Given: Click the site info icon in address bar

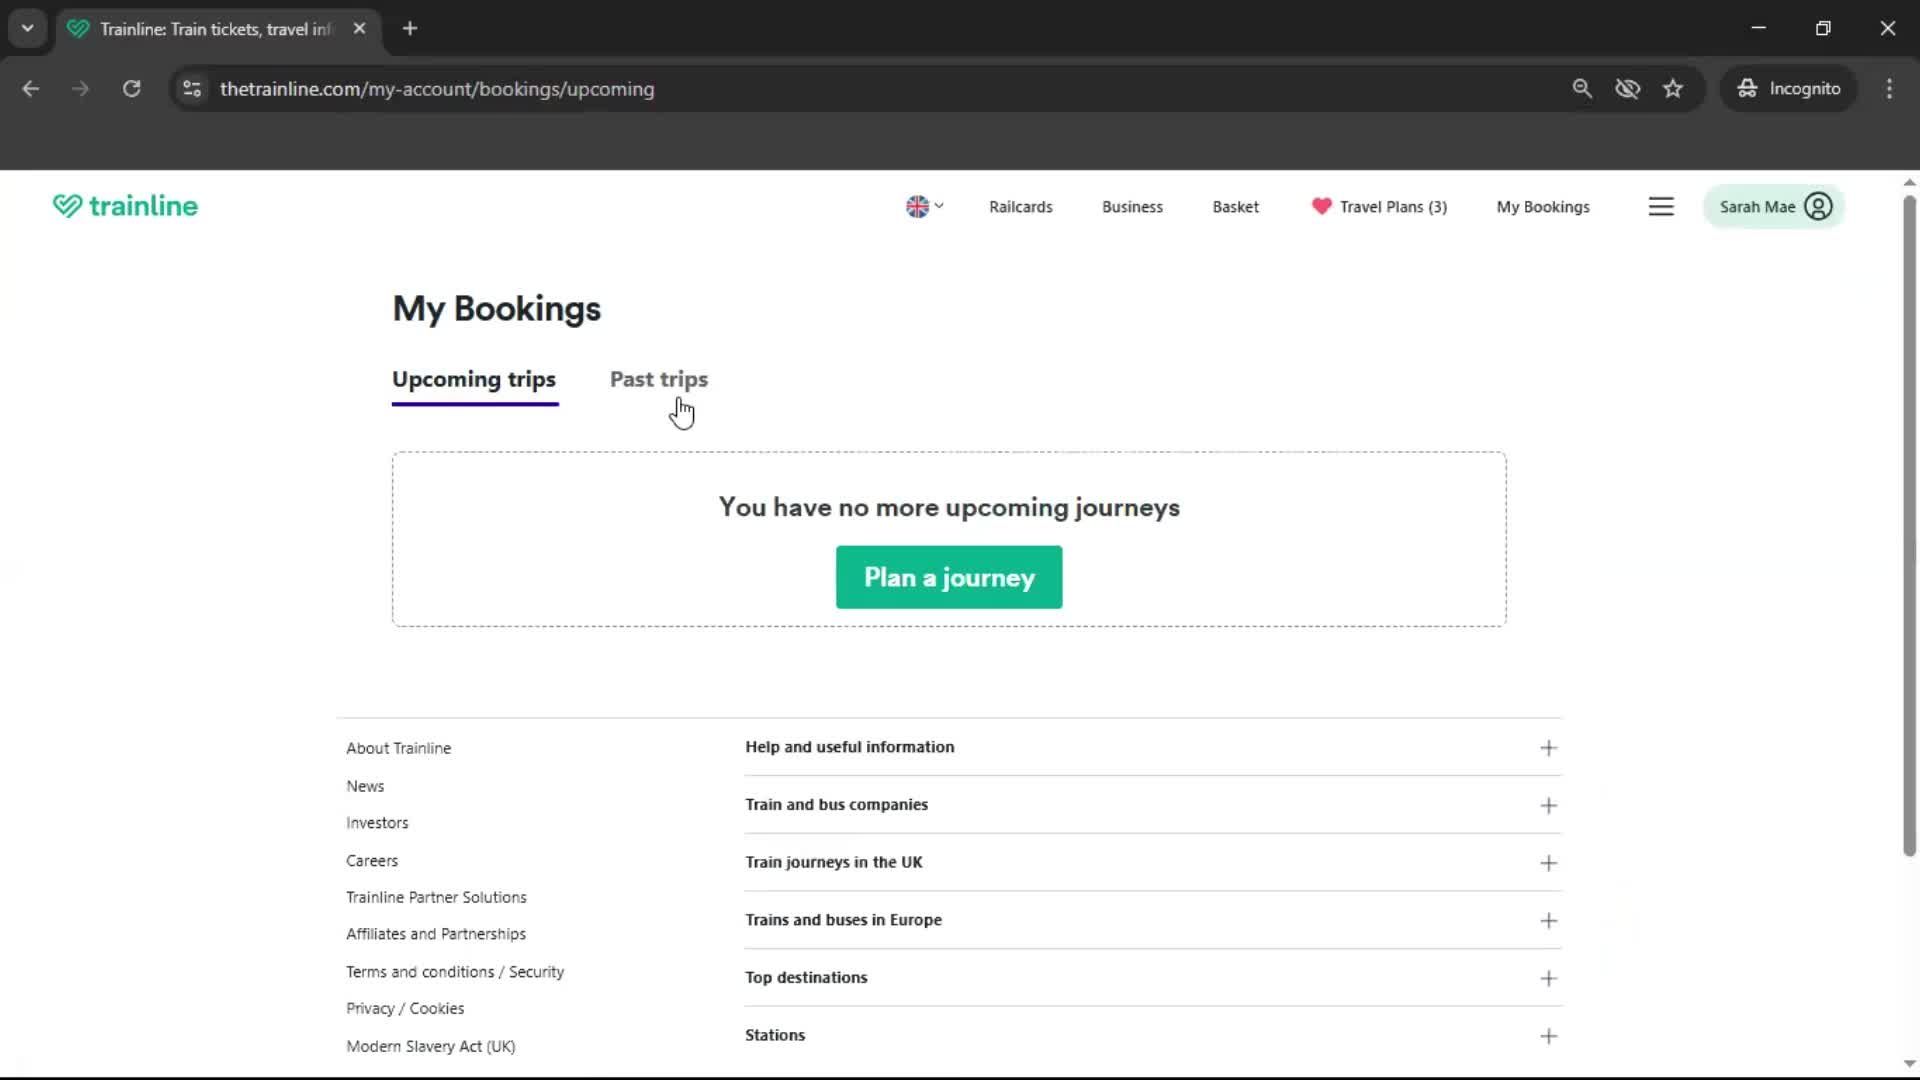Looking at the screenshot, I should [x=191, y=88].
